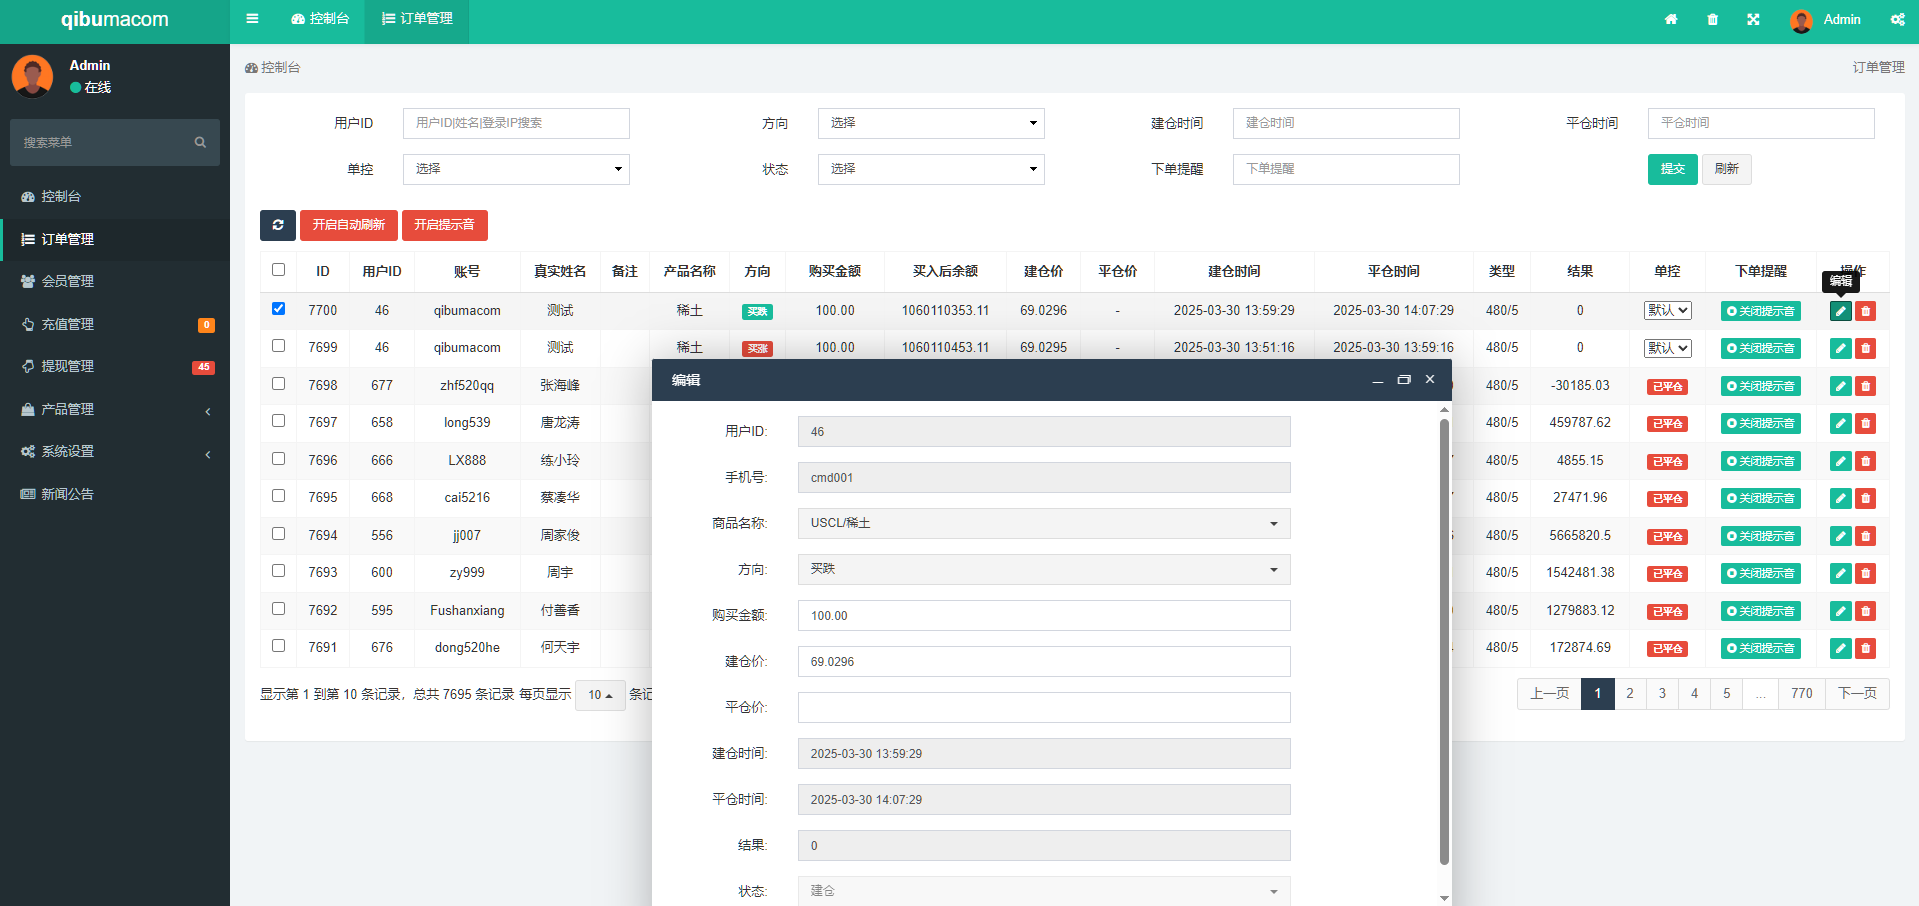Edit order 7698 using its green pencil icon
The image size is (1919, 906).
[1840, 386]
